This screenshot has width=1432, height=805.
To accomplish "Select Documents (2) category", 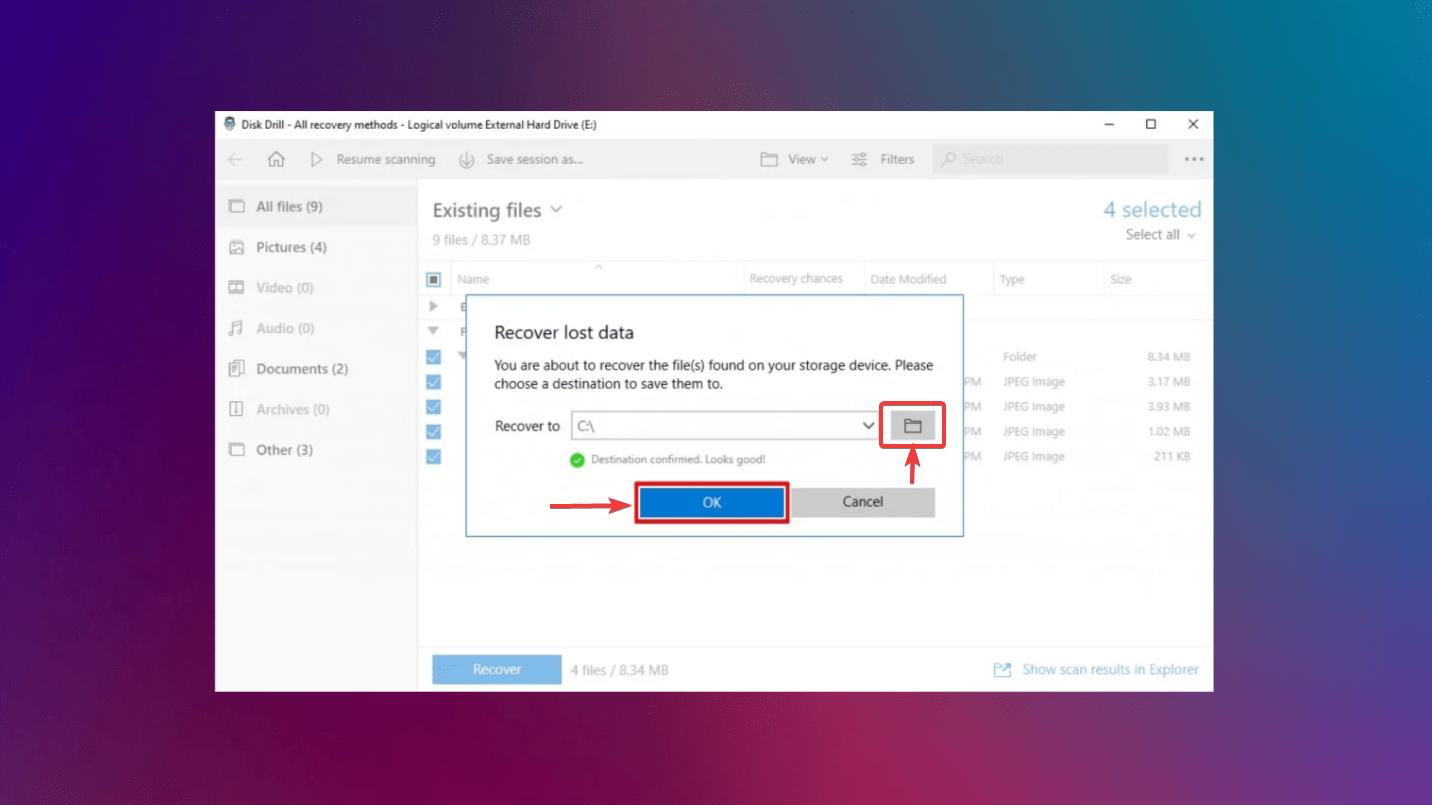I will pyautogui.click(x=316, y=369).
